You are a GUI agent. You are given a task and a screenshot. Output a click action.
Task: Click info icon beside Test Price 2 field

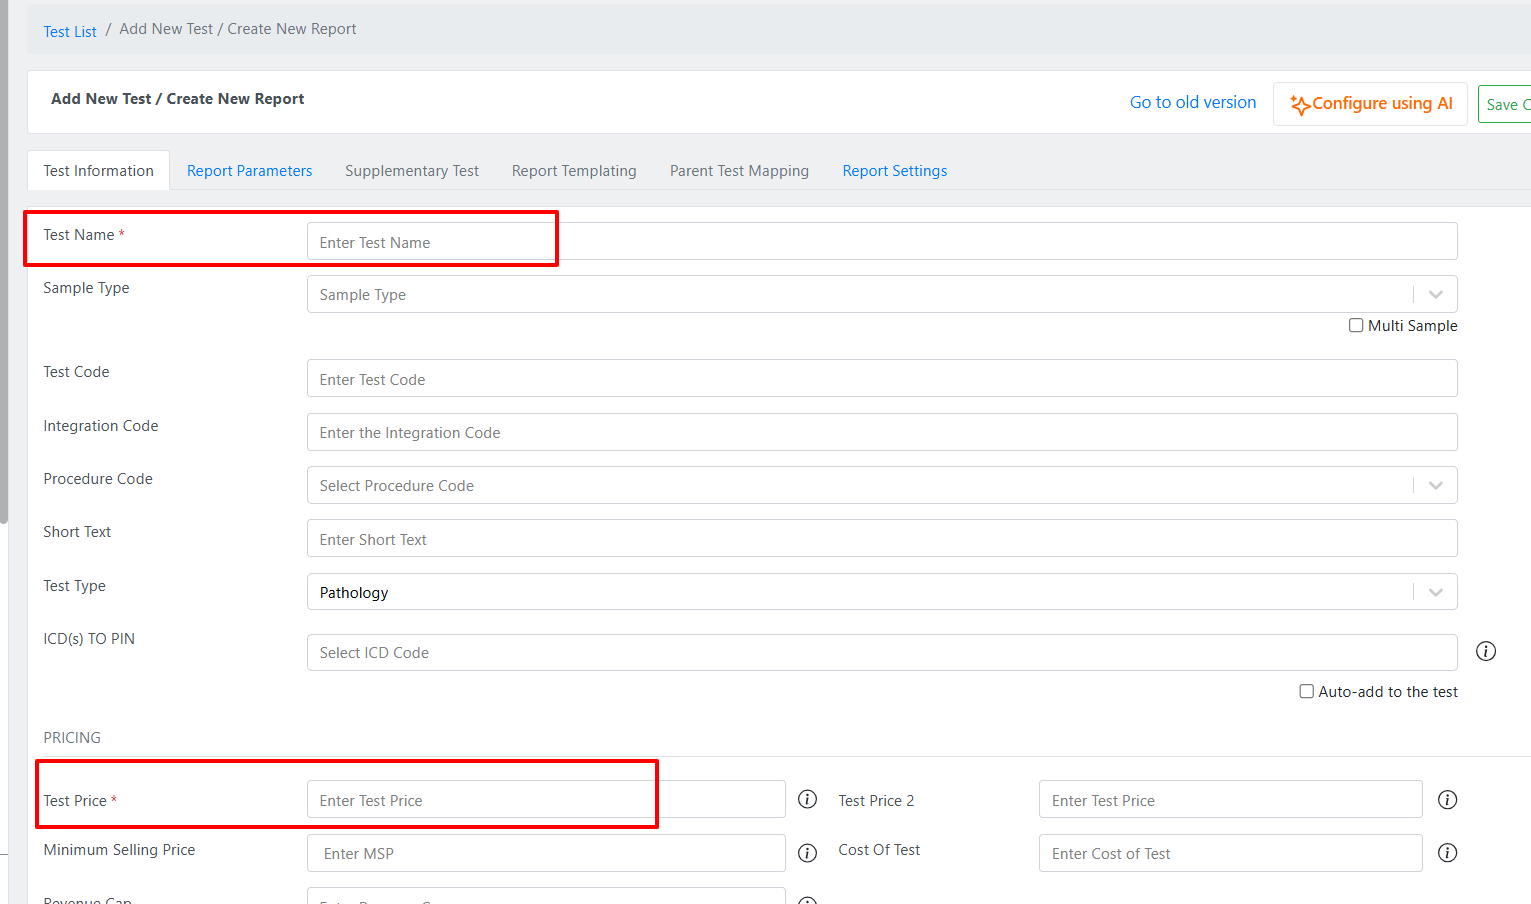(1447, 799)
